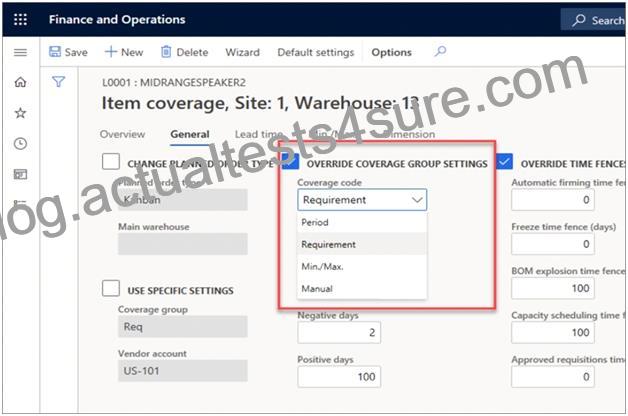Toggle the hamburger navigation menu
This screenshot has height=416, width=628.
tap(20, 52)
